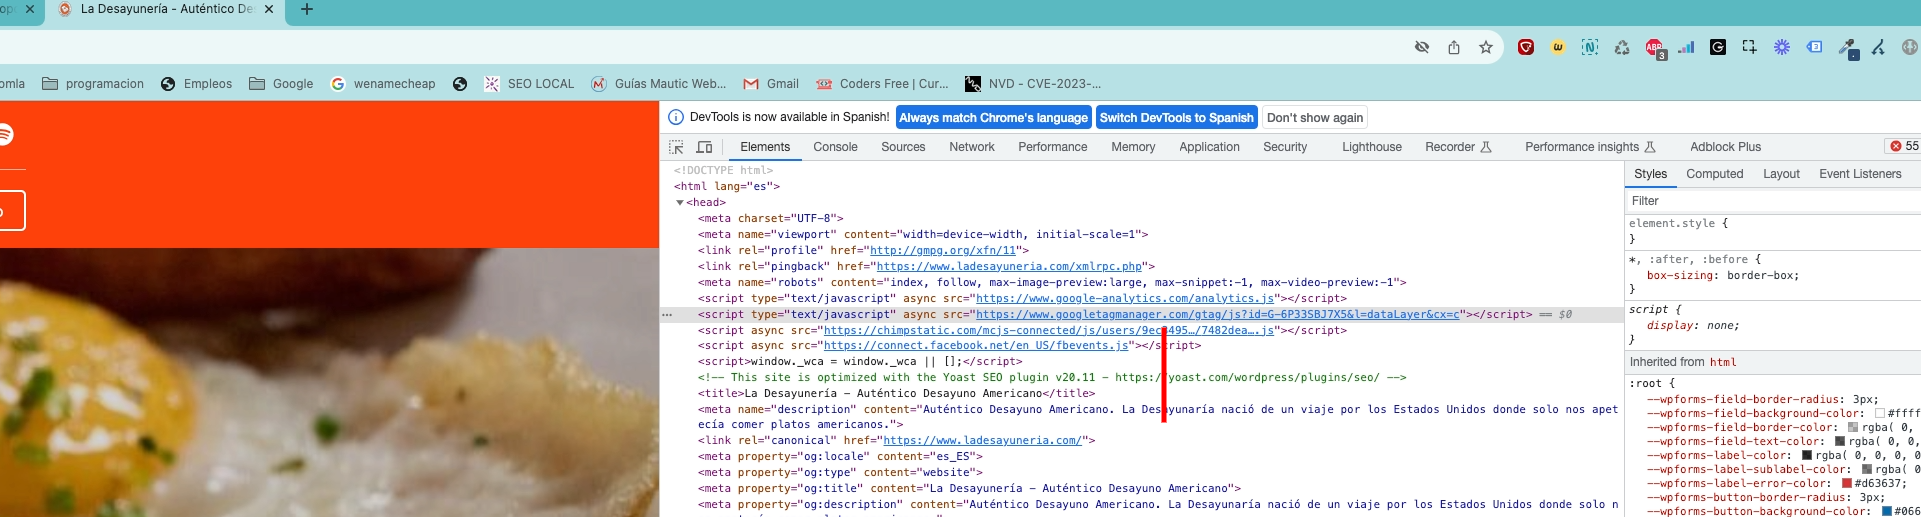Image resolution: width=1921 pixels, height=517 pixels.
Task: Open swatch for wpforms-button-background-color
Action: pyautogui.click(x=1887, y=511)
